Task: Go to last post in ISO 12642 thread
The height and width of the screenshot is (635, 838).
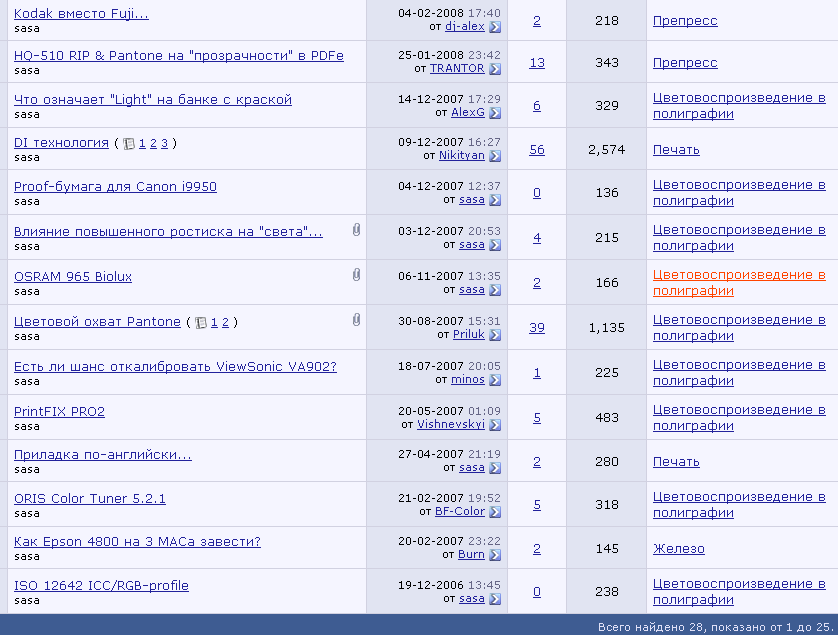Action: click(x=495, y=599)
